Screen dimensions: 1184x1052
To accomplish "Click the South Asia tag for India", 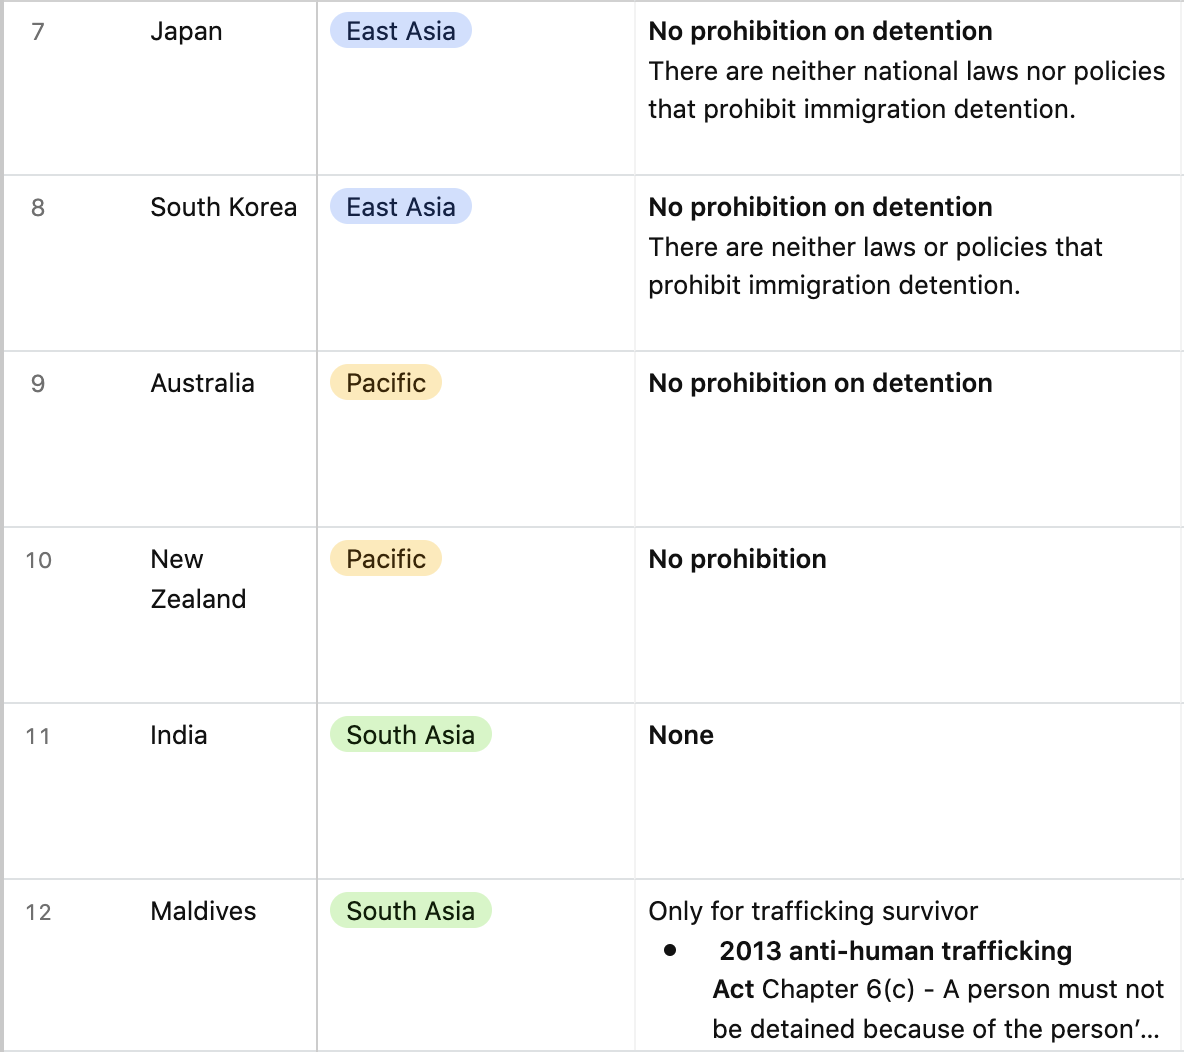I will [411, 735].
